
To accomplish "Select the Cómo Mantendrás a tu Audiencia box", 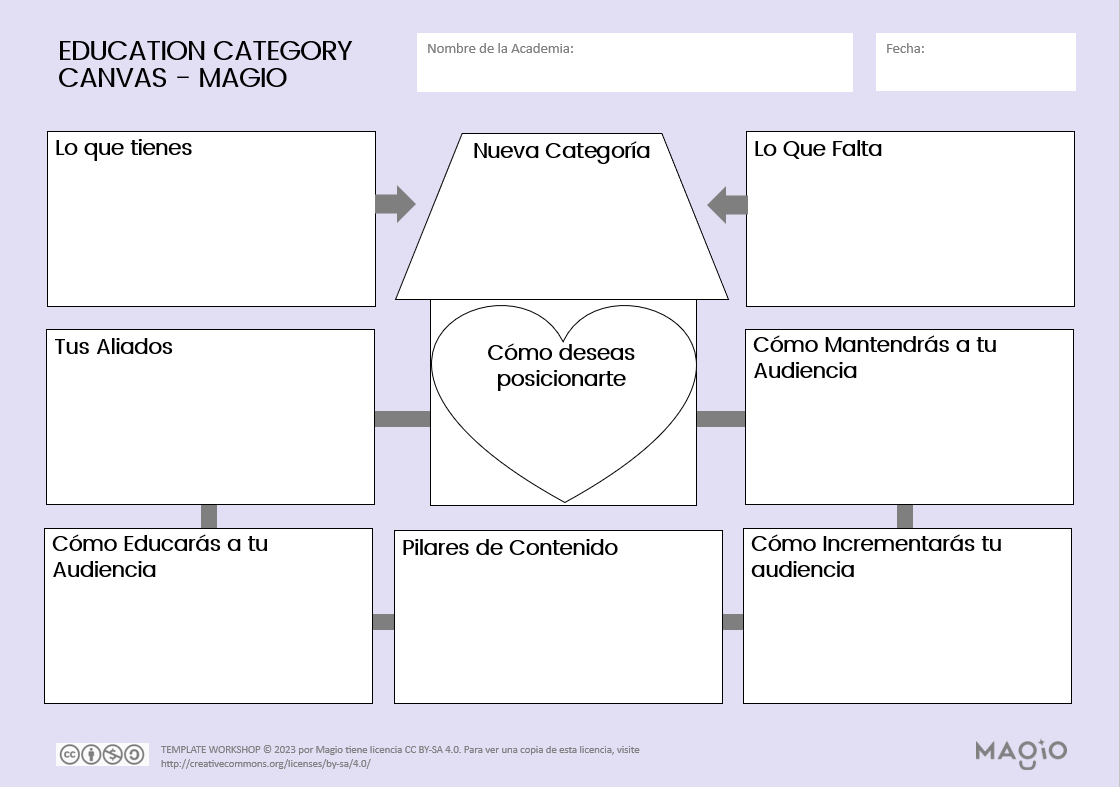I will tap(910, 417).
